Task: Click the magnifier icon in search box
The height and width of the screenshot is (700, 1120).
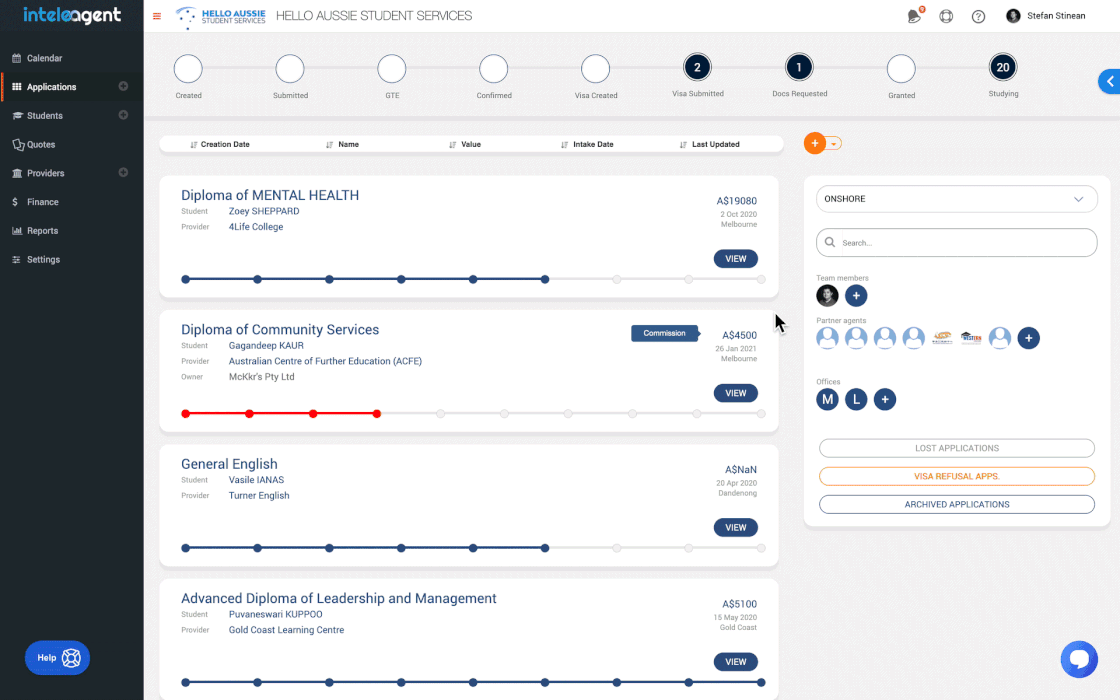Action: (829, 242)
